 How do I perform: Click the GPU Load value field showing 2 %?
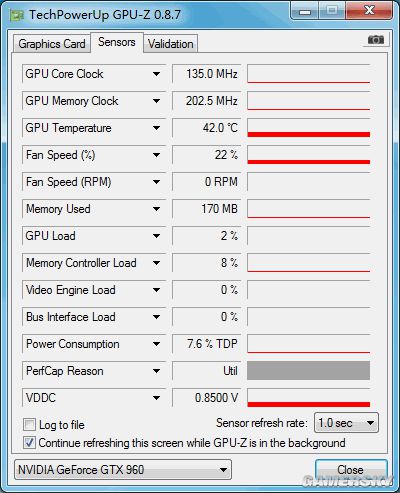coord(206,236)
